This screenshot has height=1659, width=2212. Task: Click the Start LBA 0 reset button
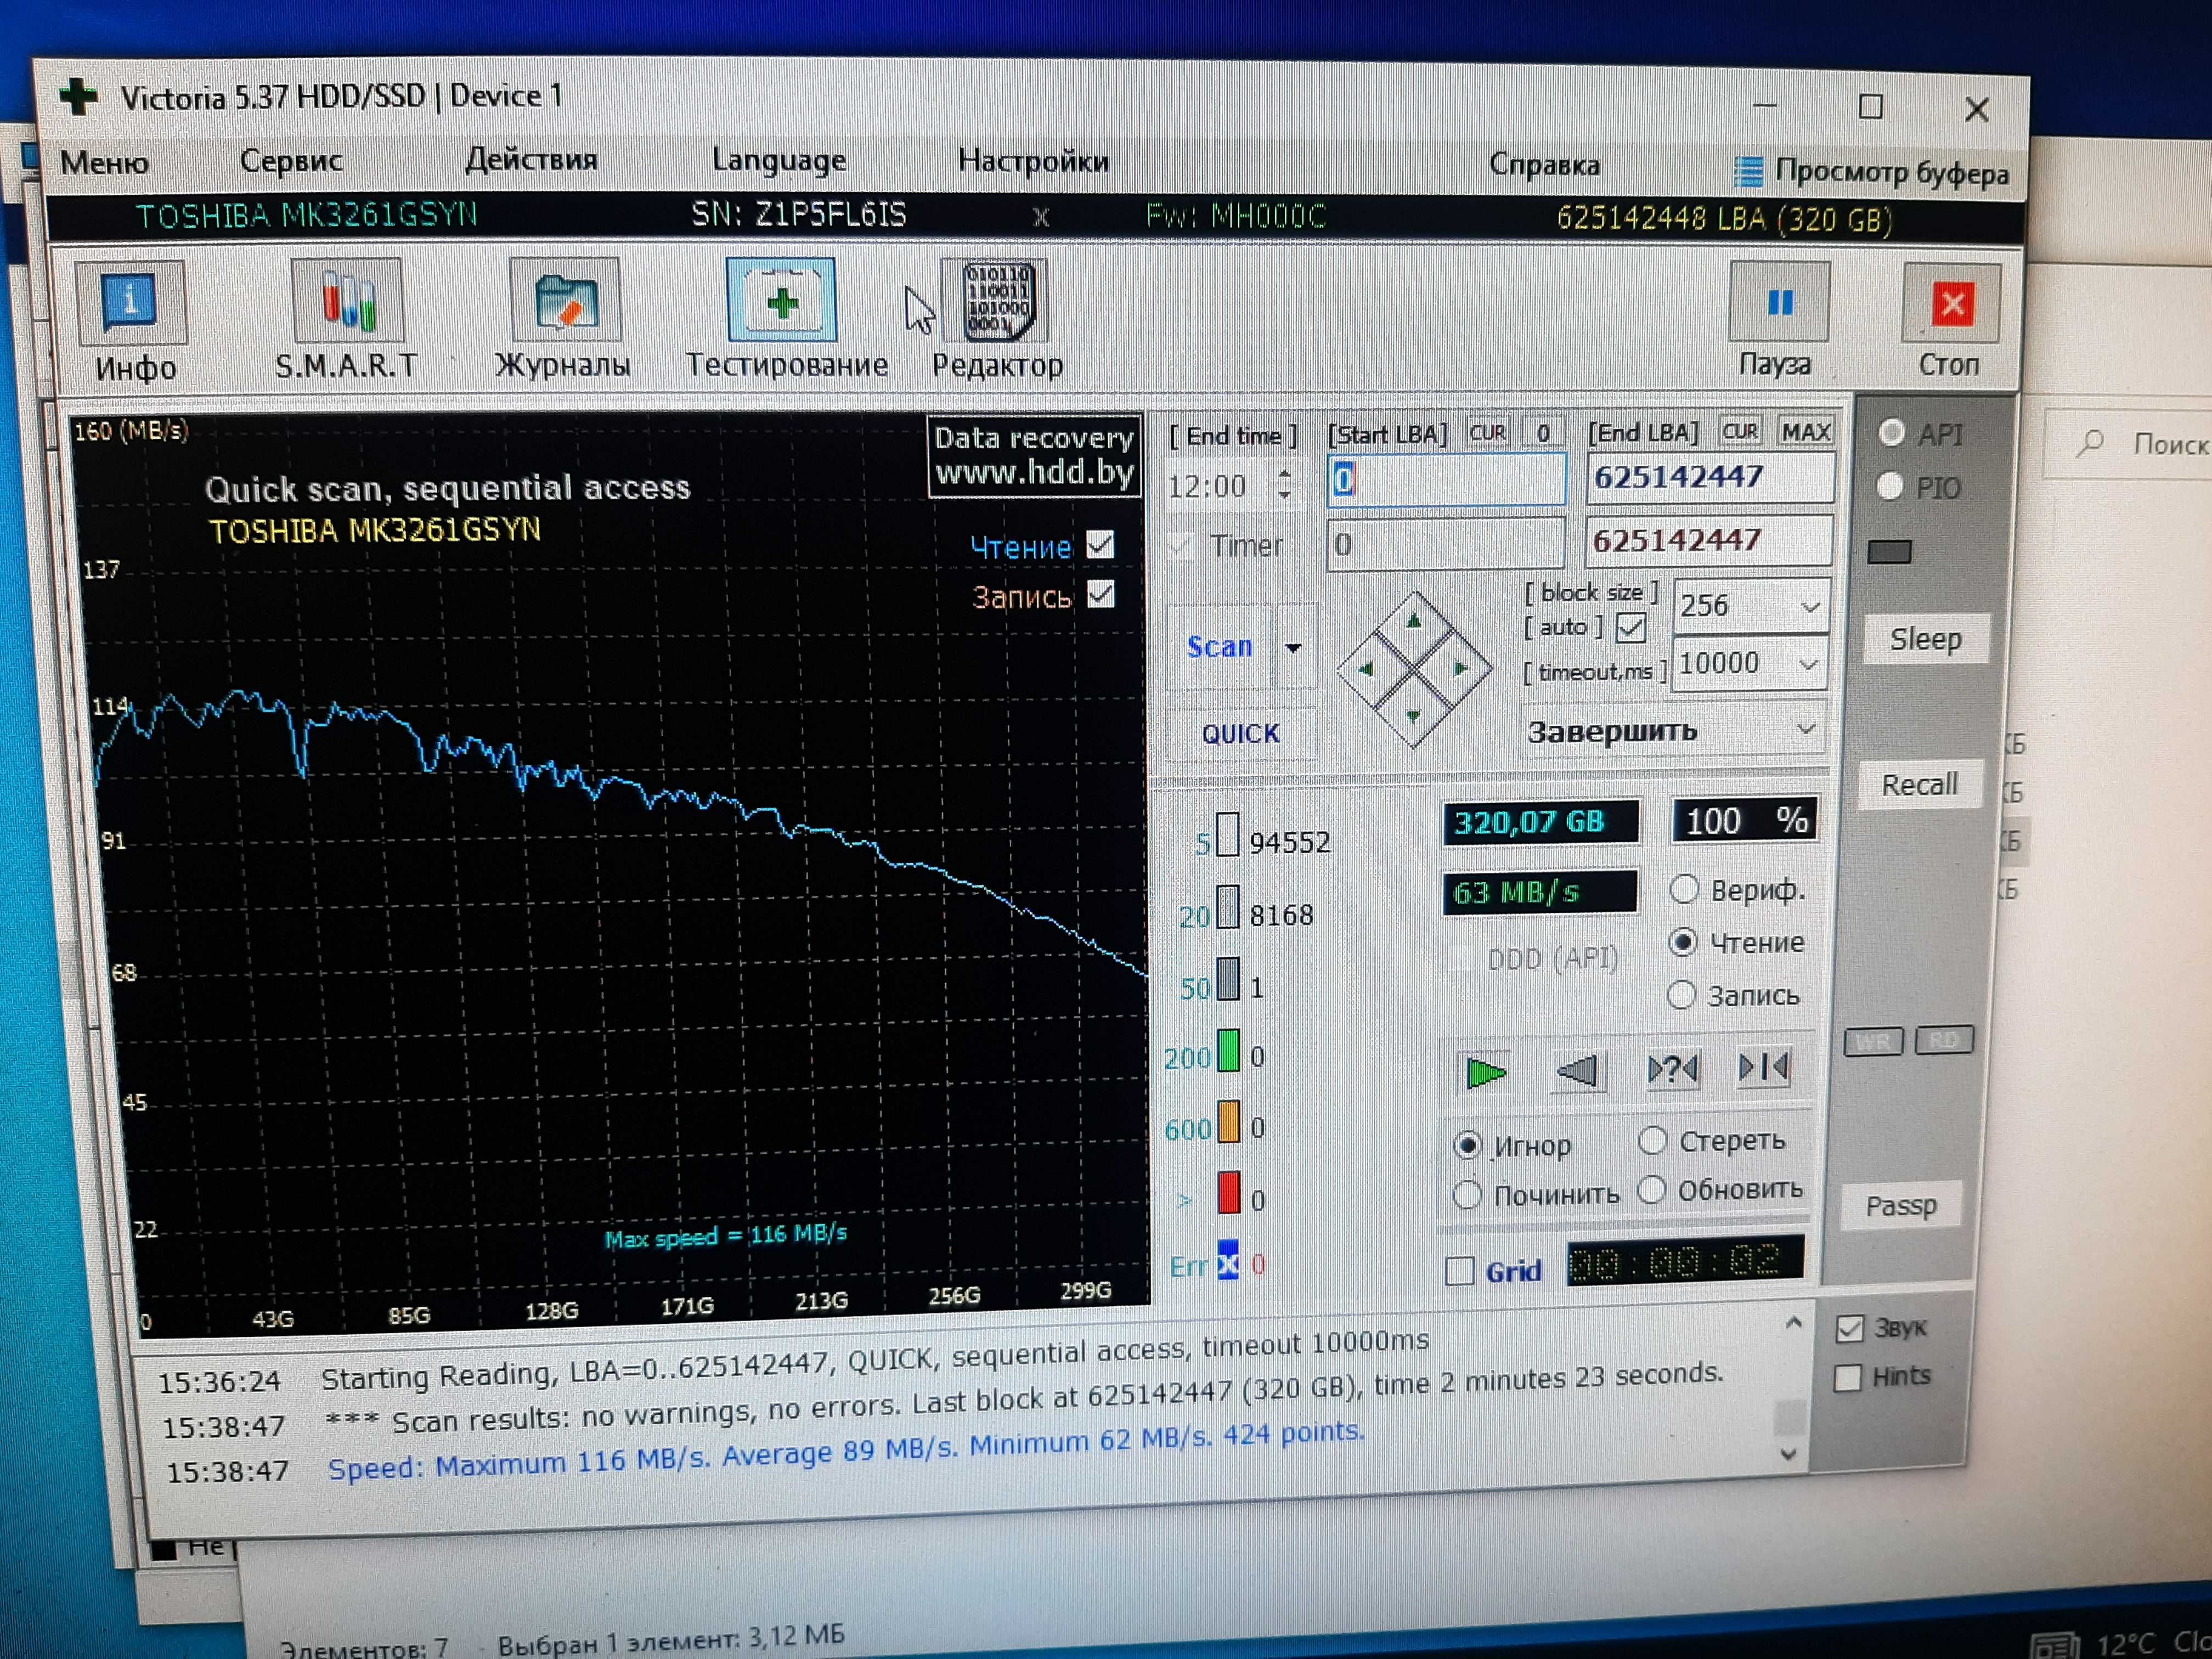pos(1543,432)
